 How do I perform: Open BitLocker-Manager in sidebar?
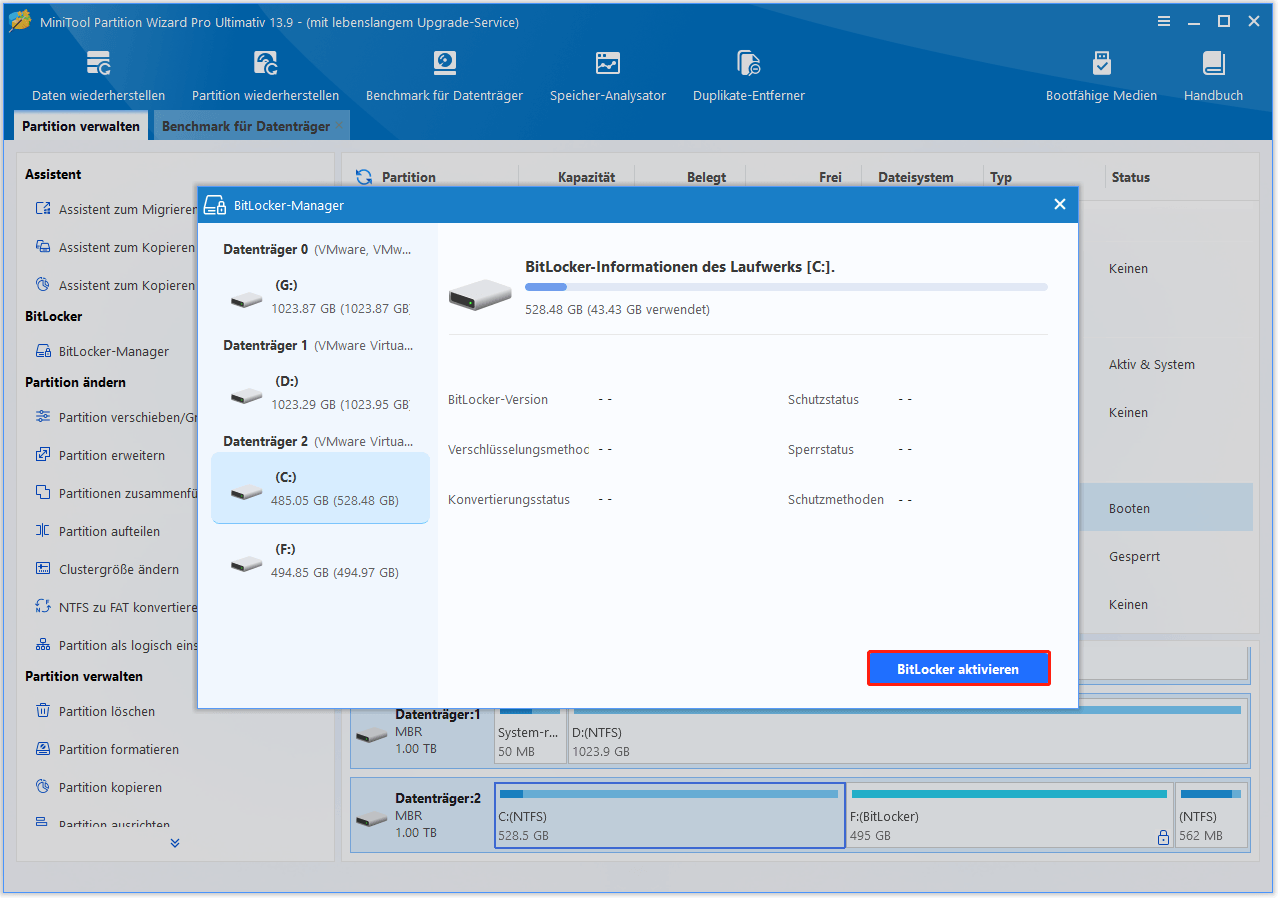coord(102,351)
